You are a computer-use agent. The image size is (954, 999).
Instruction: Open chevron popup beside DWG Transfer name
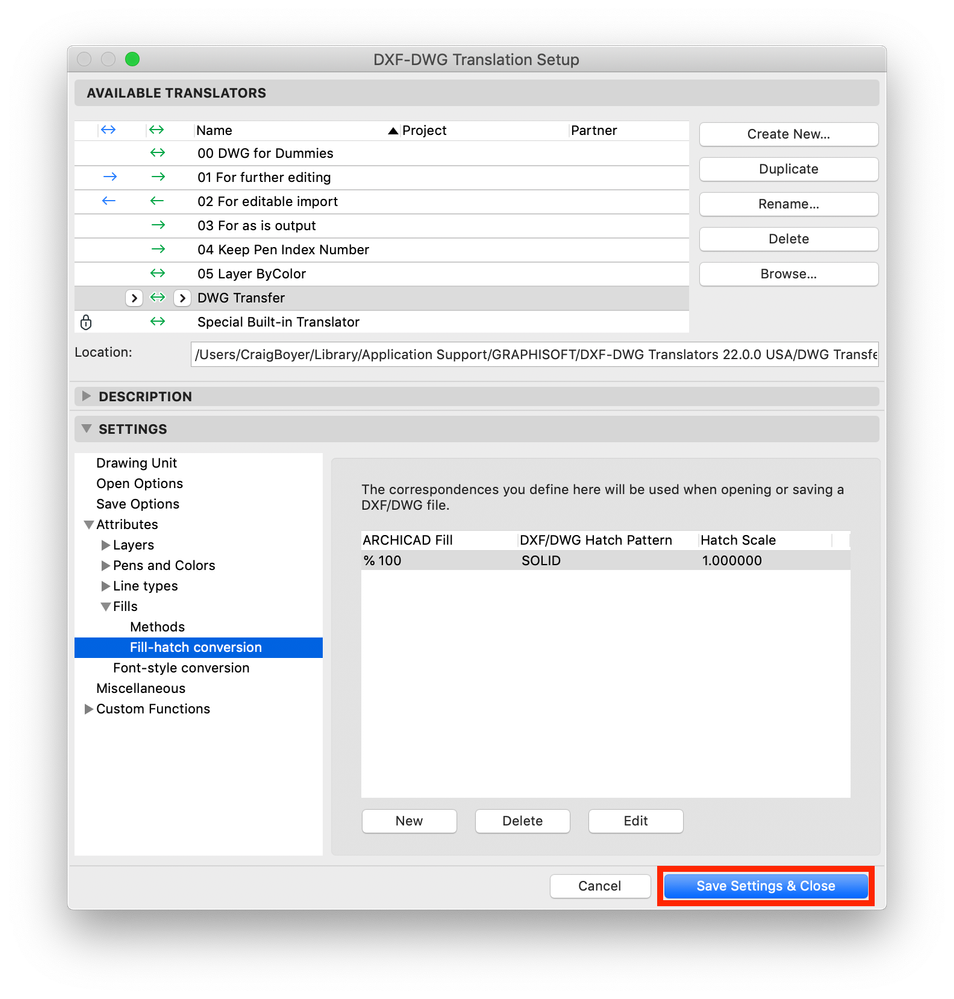[x=182, y=298]
